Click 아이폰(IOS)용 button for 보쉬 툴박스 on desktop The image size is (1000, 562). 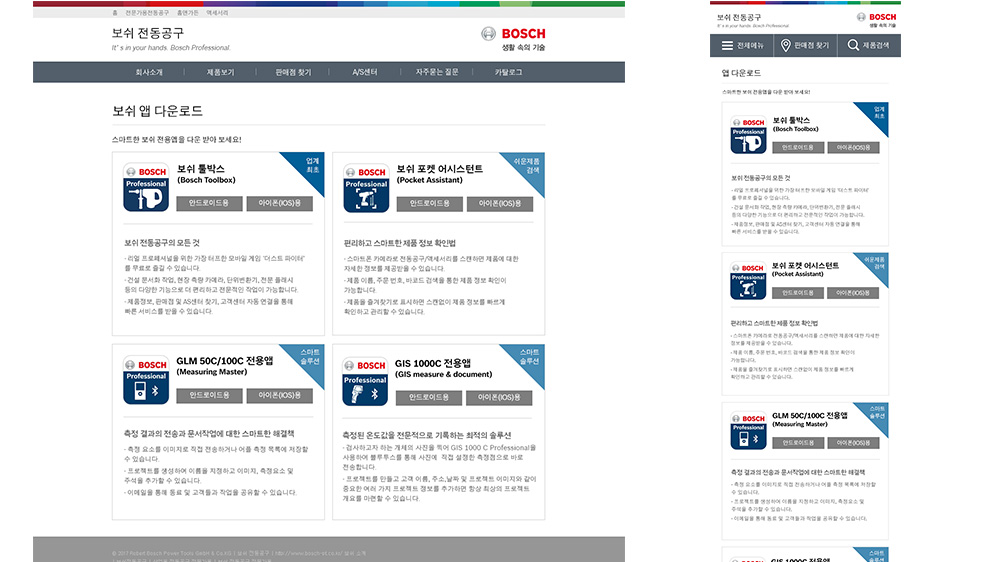(x=279, y=203)
